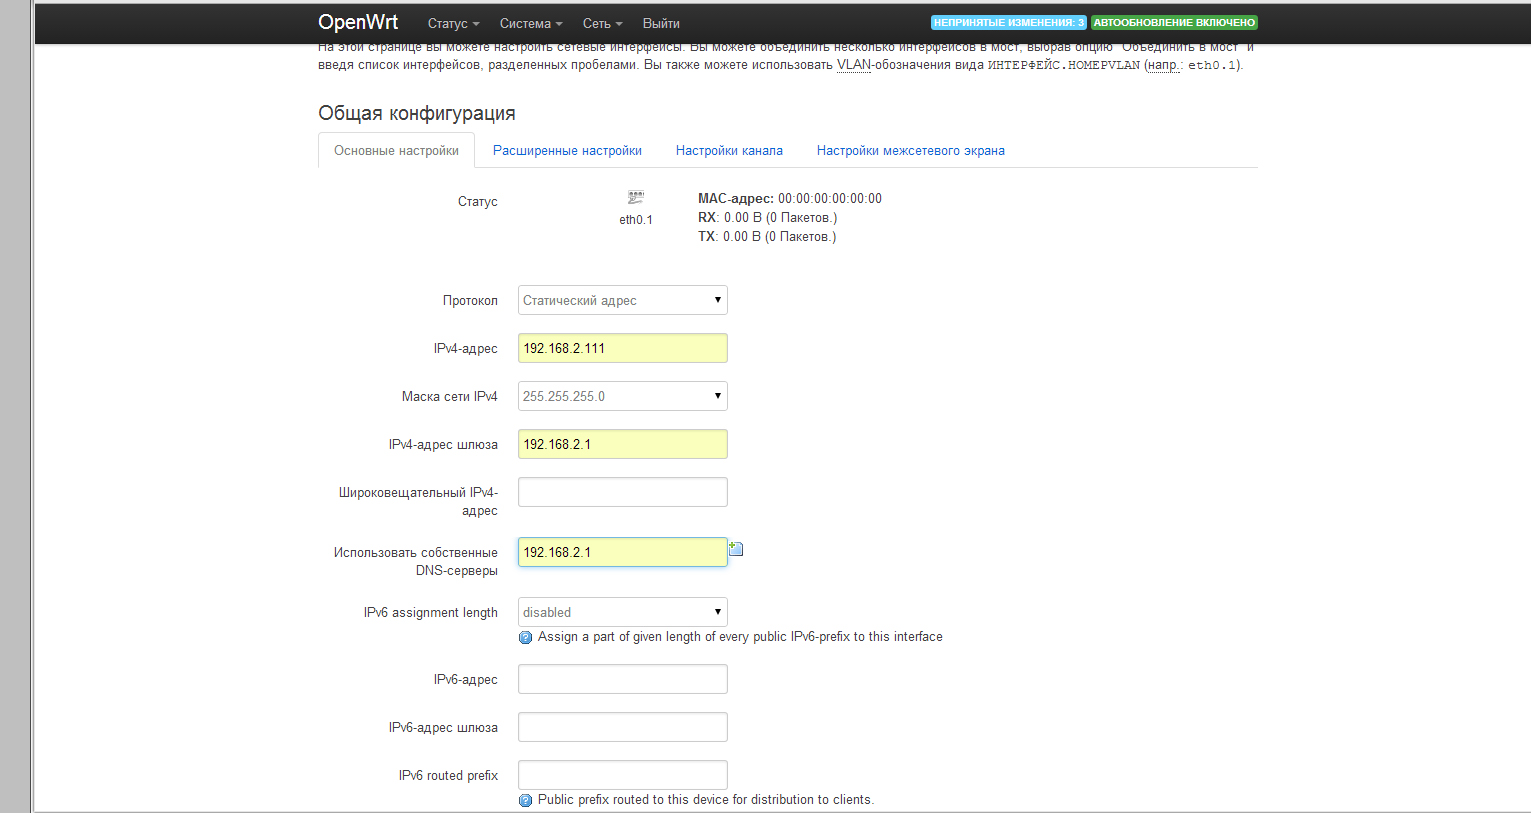Click the VLAN abbreviation in description
The image size is (1531, 813).
pos(854,65)
